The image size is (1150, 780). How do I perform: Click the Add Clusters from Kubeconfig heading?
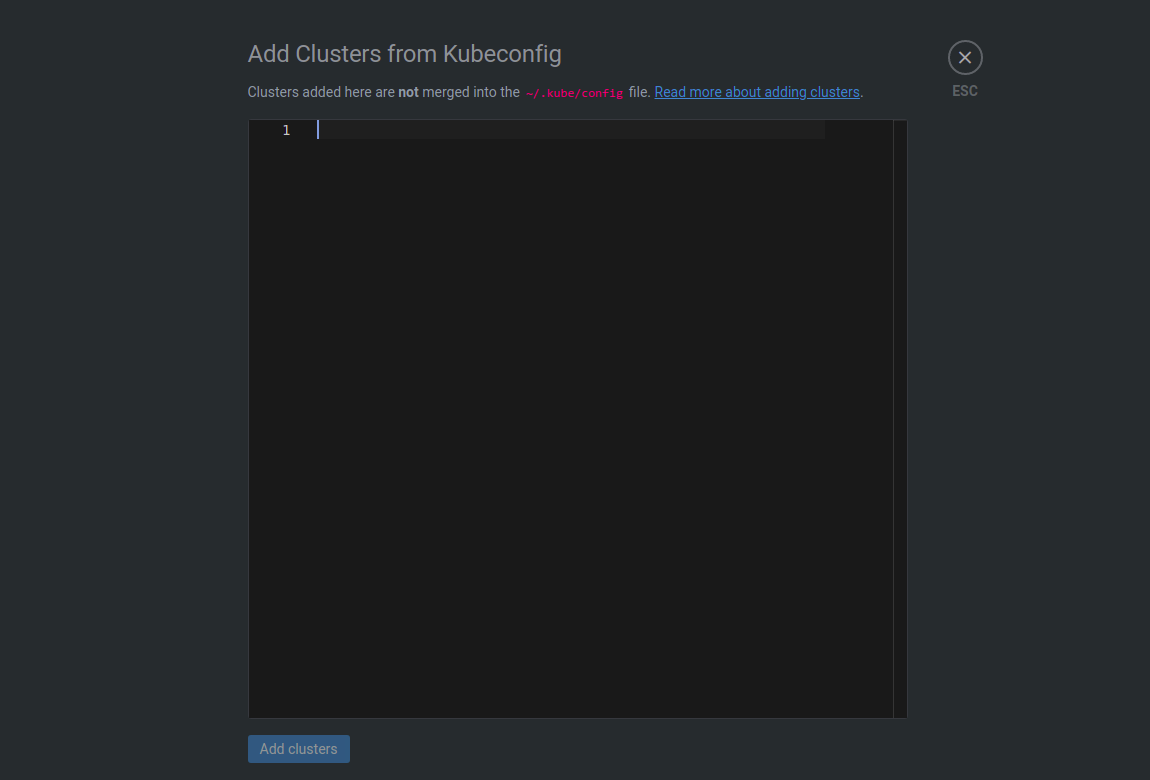click(404, 54)
